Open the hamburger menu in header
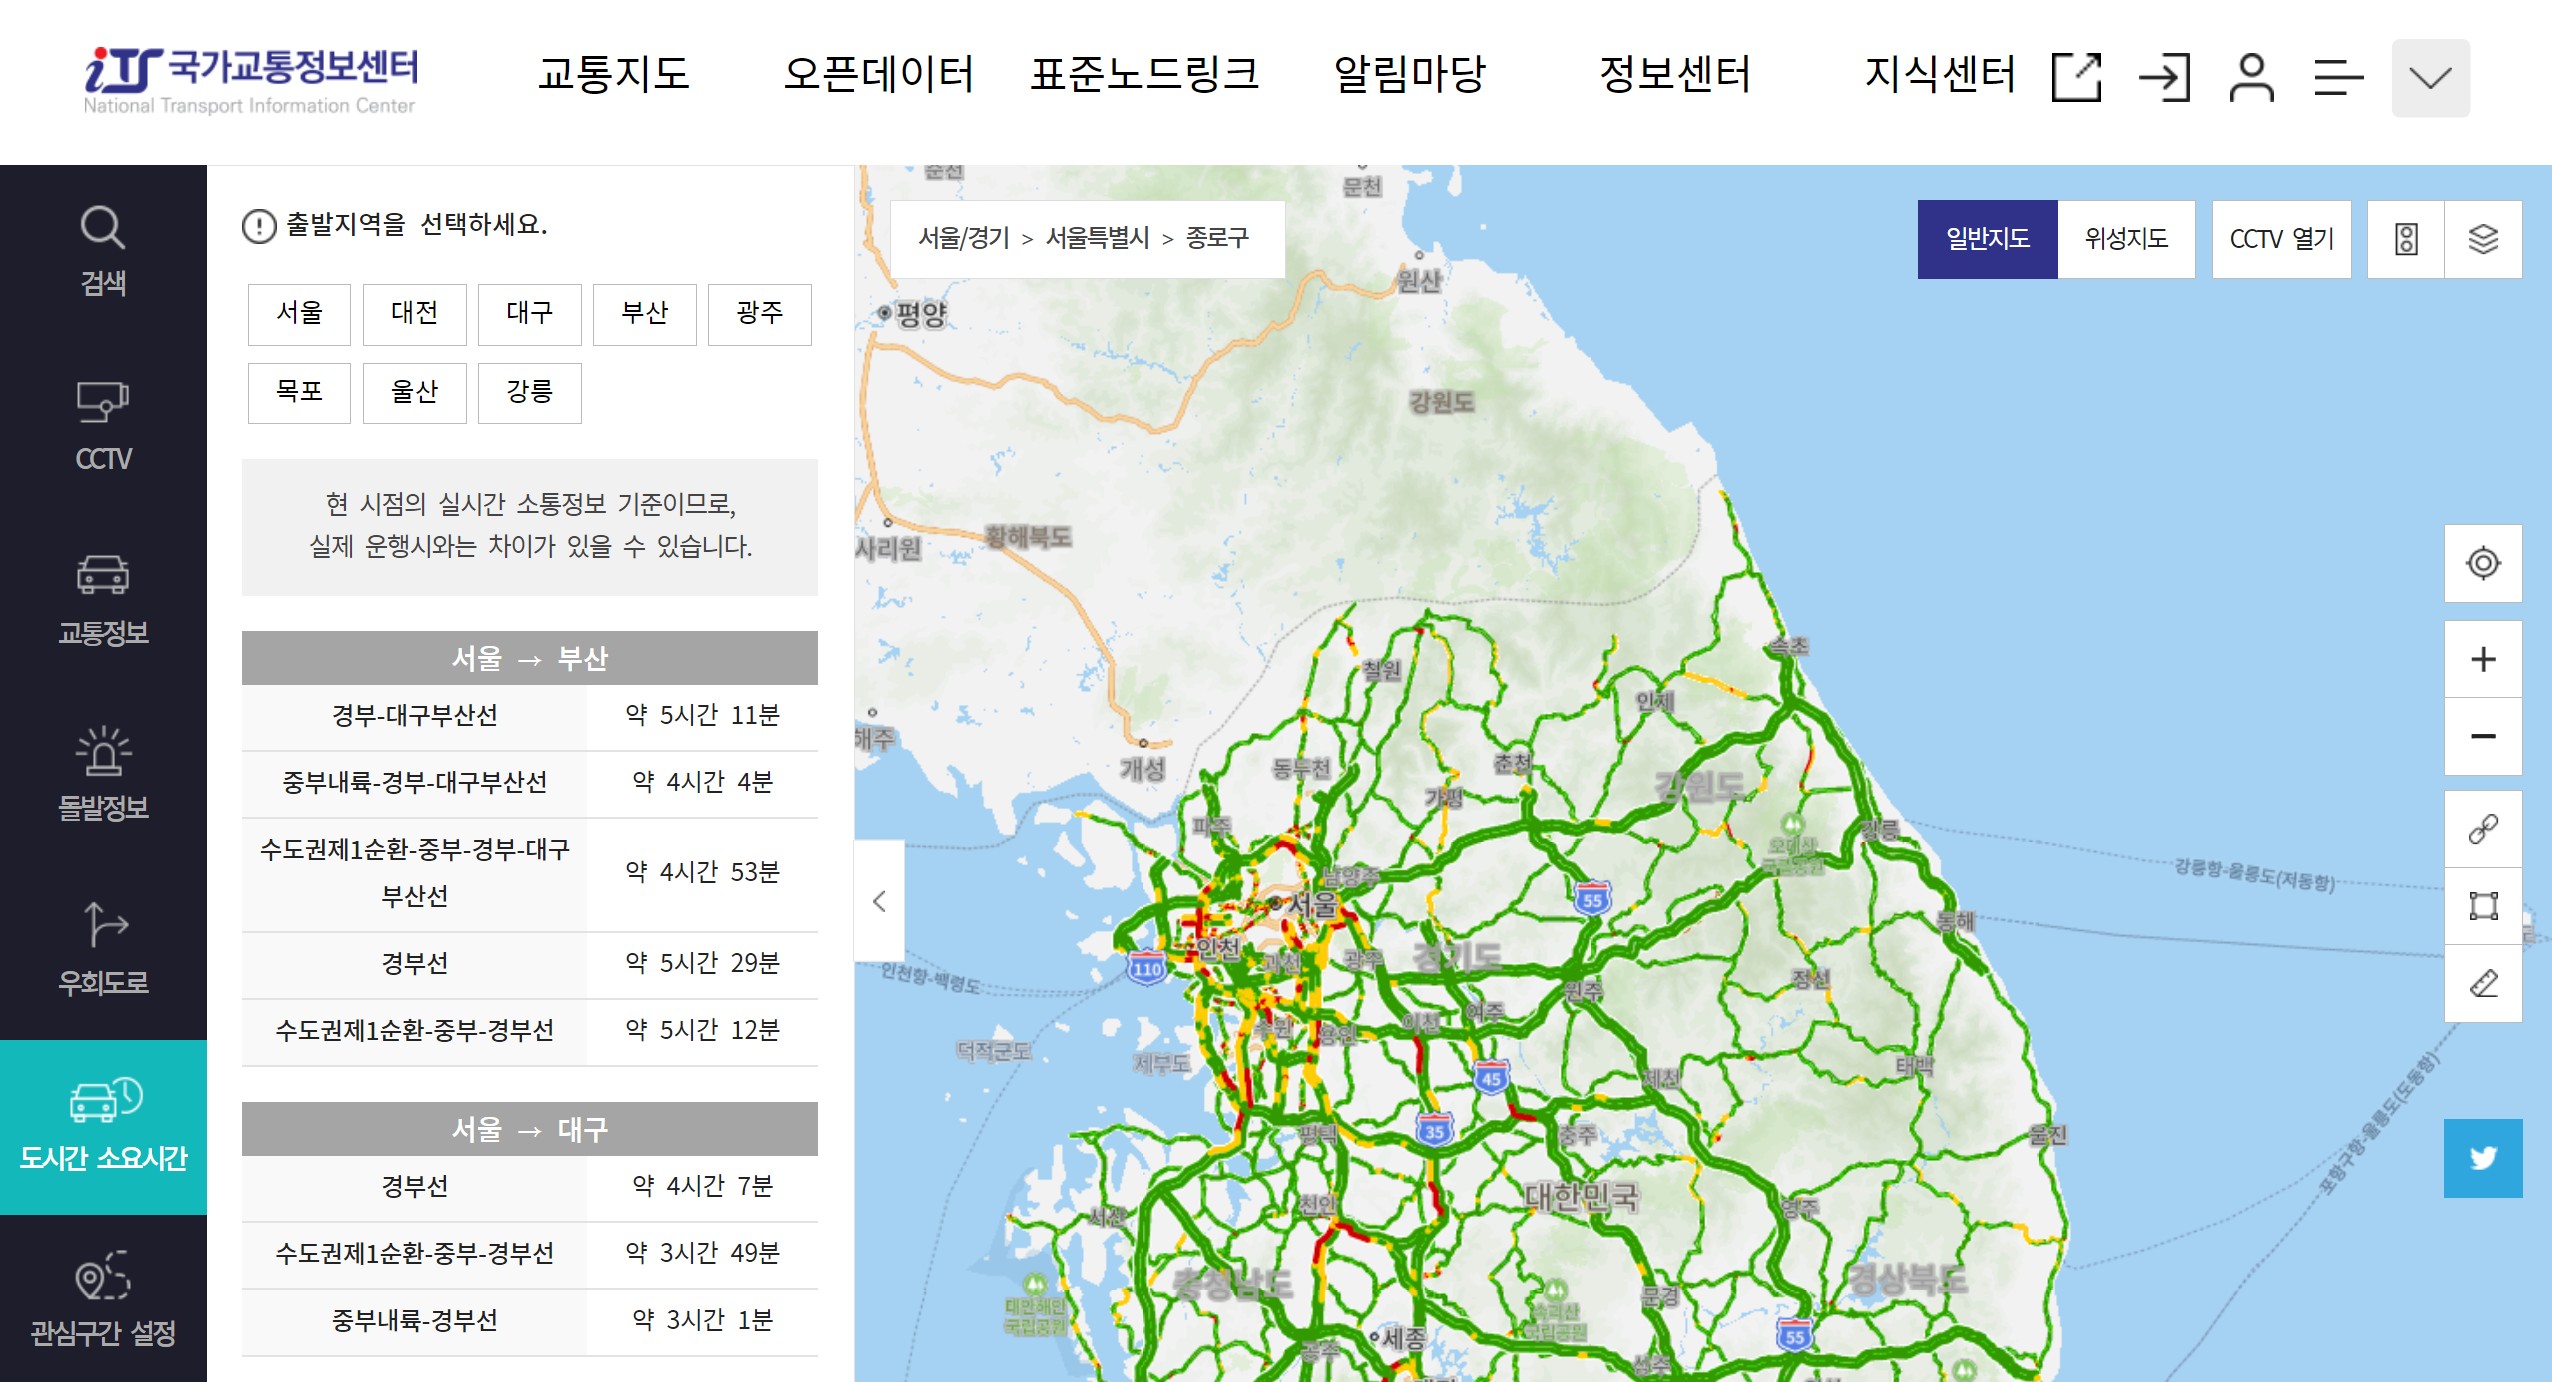The image size is (2552, 1382). click(x=2338, y=78)
